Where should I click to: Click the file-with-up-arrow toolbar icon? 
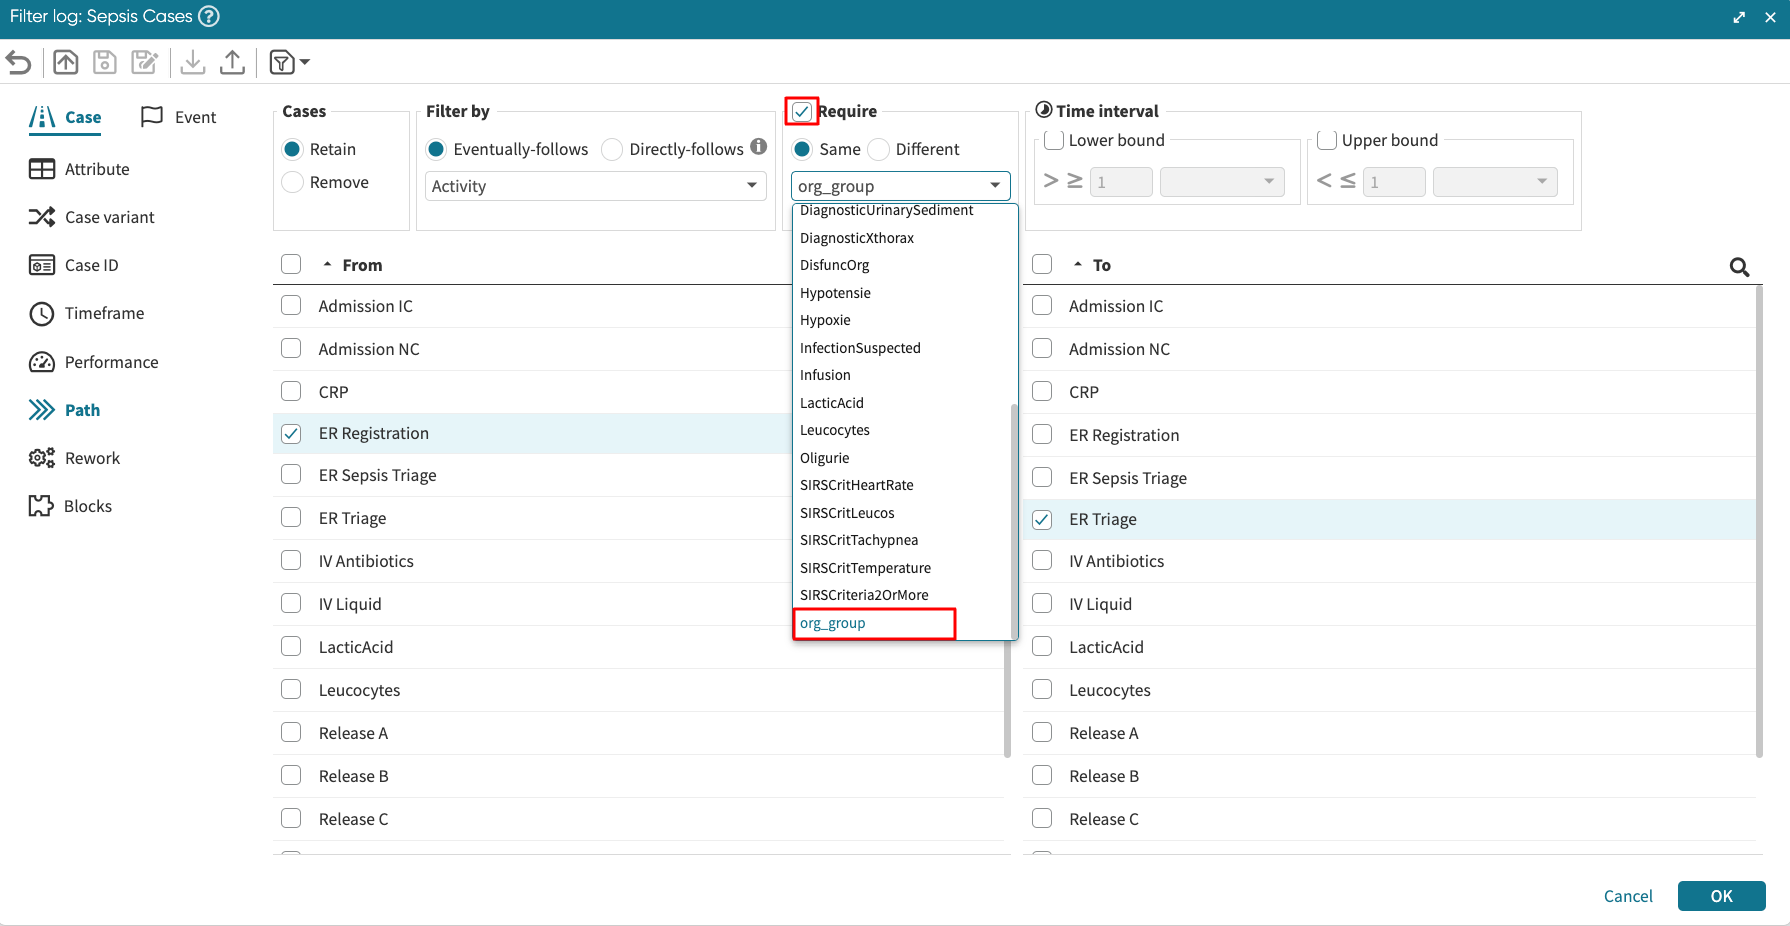66,63
